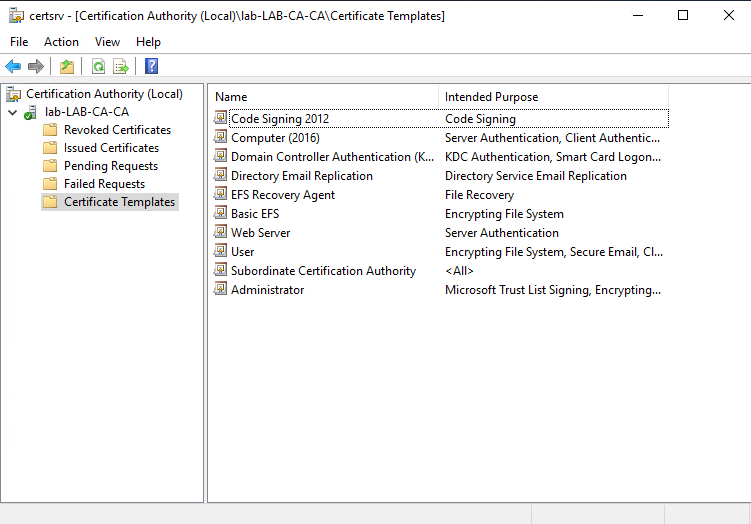Select the Certification Authority (Local) root node
The image size is (751, 524).
tap(104, 94)
